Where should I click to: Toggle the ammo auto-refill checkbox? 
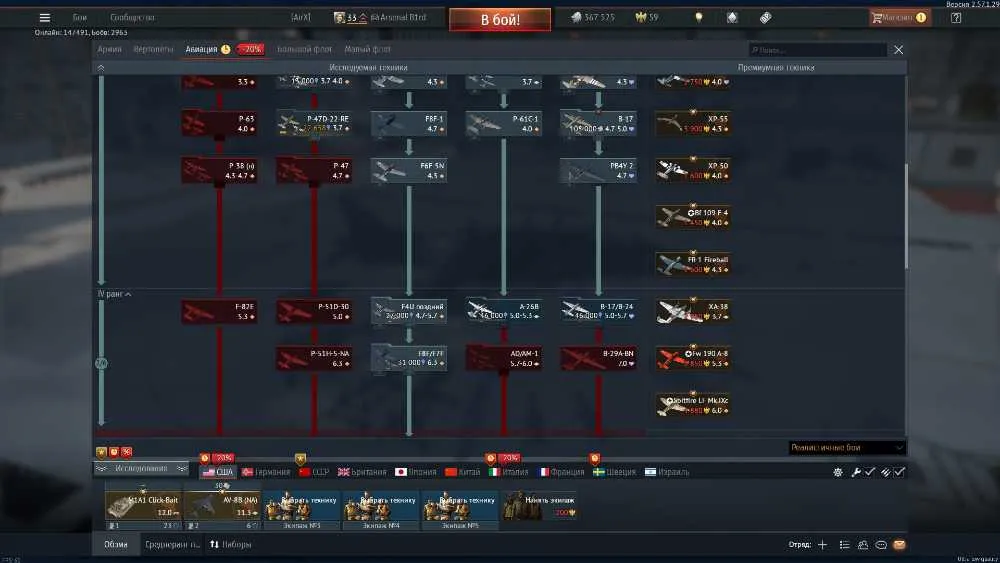click(899, 472)
